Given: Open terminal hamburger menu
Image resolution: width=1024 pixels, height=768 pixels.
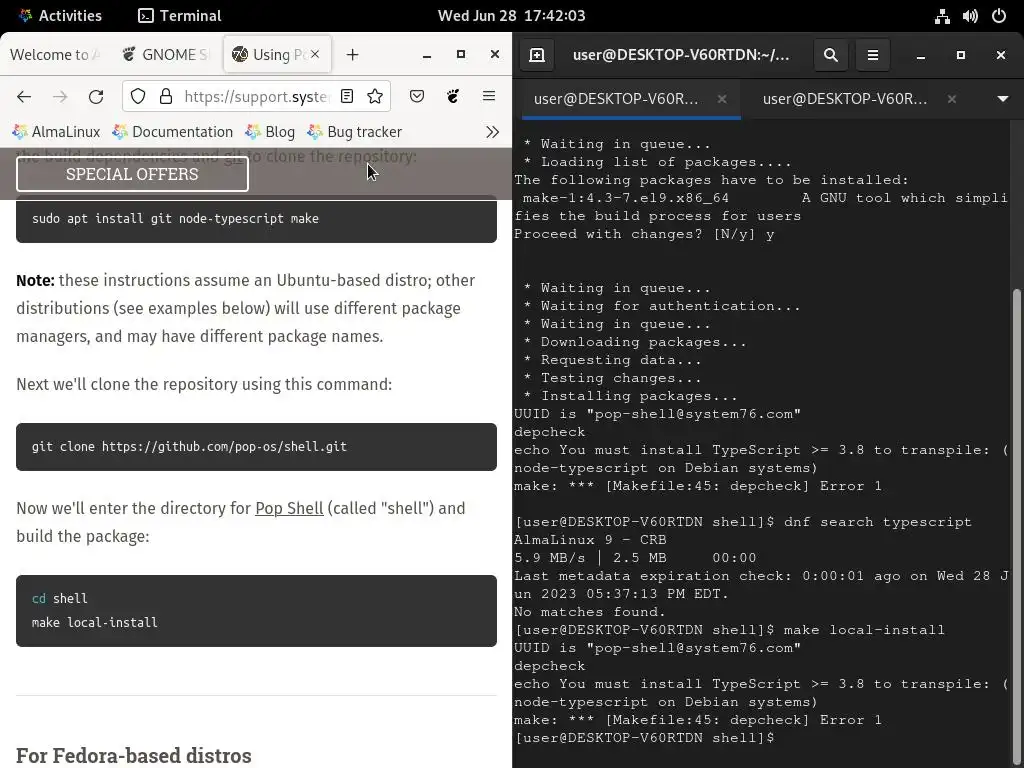Looking at the screenshot, I should [872, 55].
